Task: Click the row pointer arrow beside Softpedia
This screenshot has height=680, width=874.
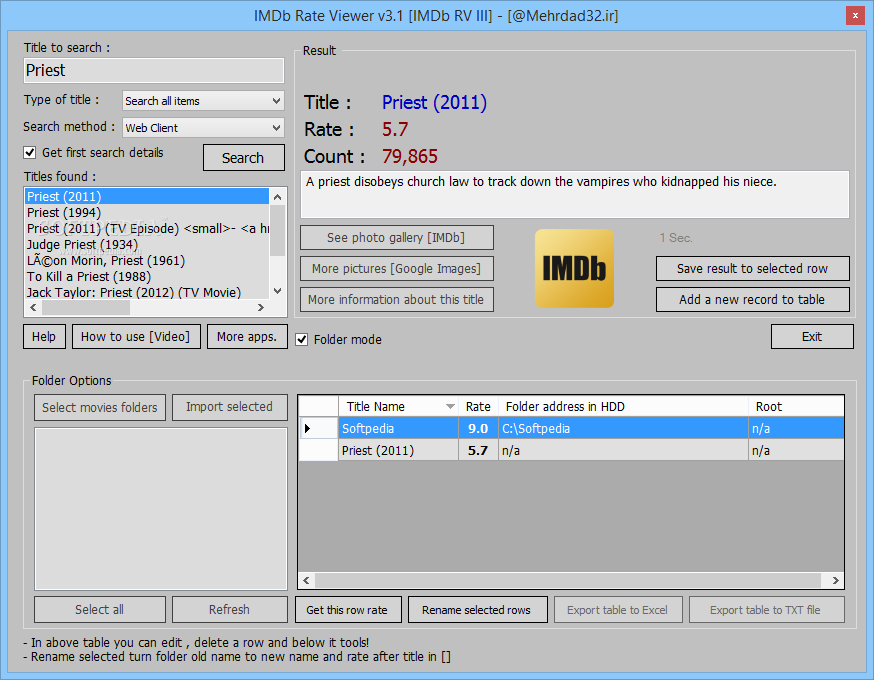Action: coord(307,428)
